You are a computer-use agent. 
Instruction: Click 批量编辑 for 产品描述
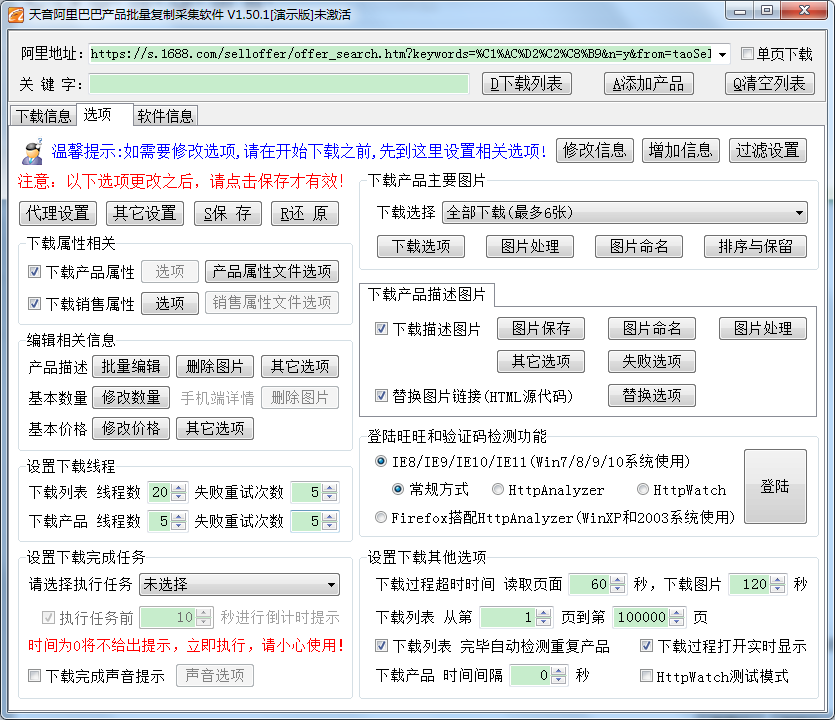pos(131,366)
